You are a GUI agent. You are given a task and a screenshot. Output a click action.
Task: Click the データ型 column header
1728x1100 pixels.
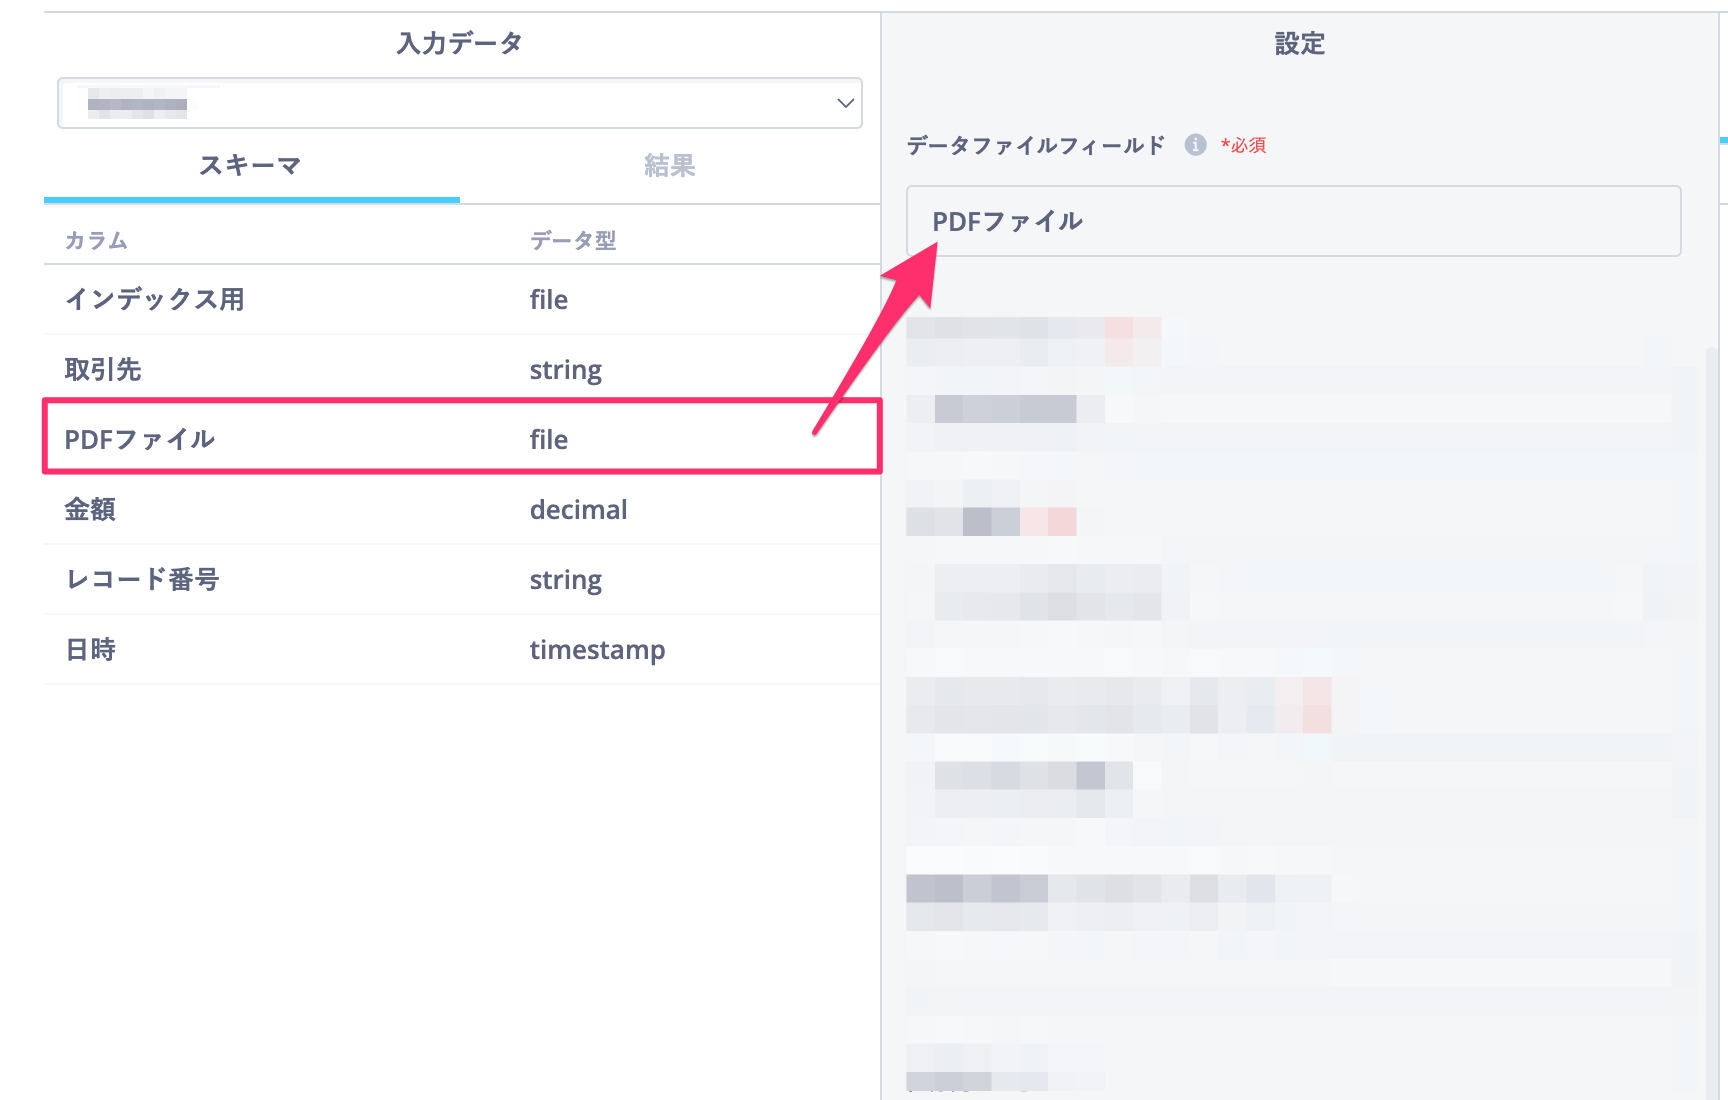572,240
